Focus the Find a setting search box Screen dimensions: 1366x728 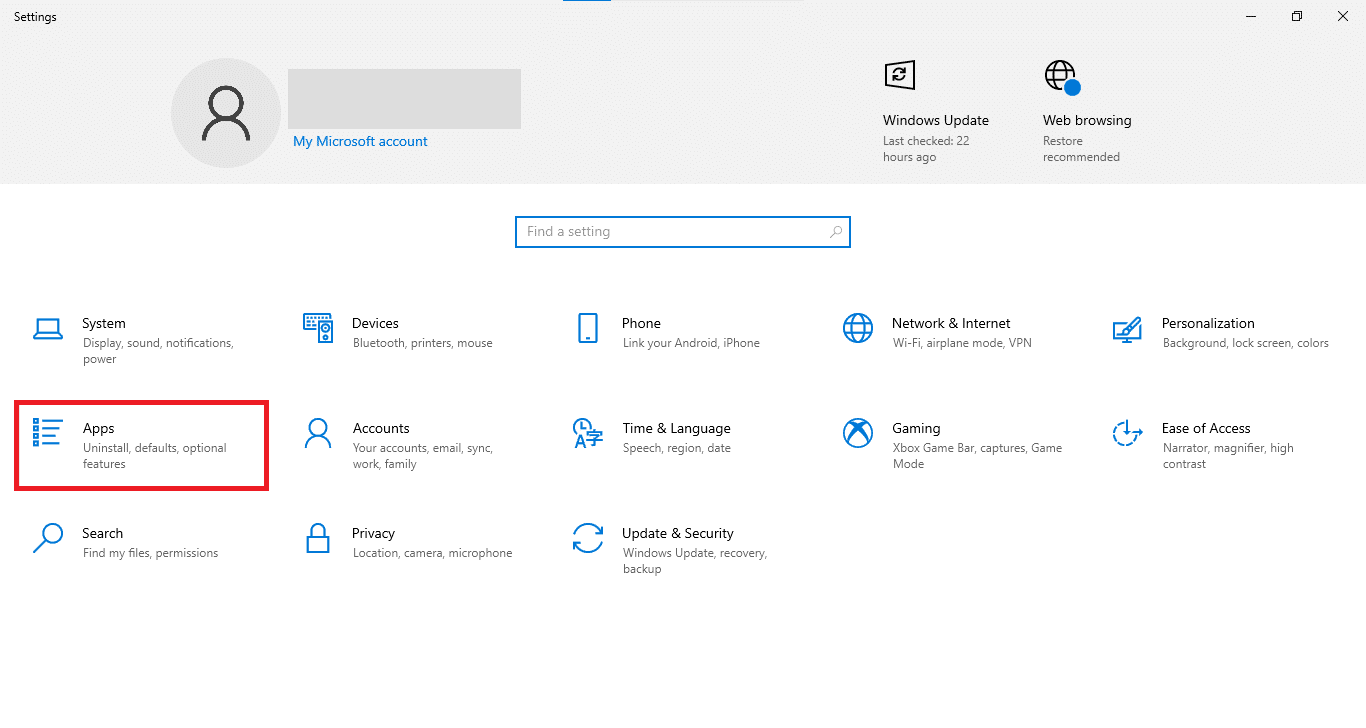click(x=670, y=232)
